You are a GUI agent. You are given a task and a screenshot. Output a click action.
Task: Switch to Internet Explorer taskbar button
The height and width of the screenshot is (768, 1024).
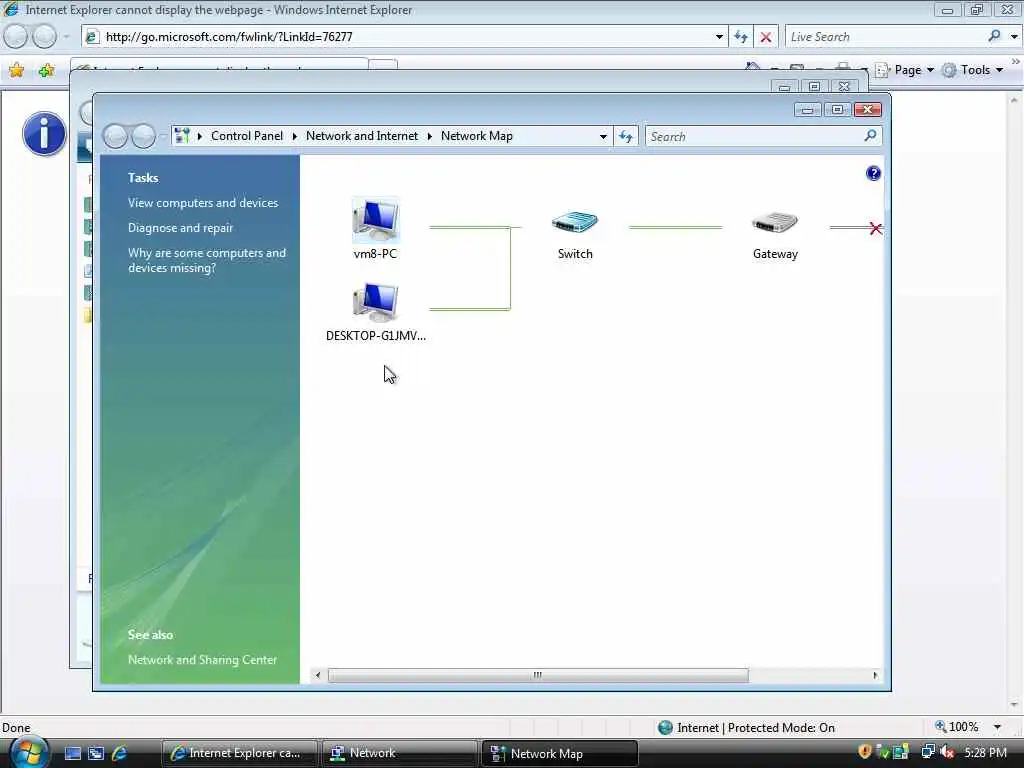point(239,753)
